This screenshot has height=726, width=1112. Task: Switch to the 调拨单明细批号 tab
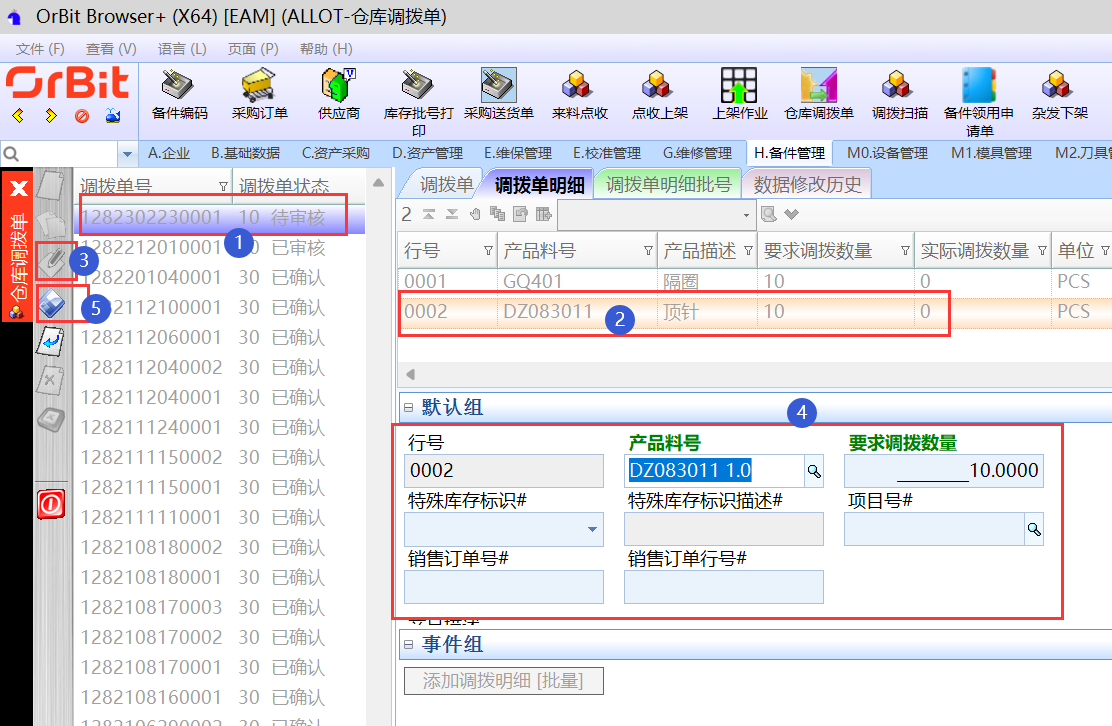coord(668,185)
